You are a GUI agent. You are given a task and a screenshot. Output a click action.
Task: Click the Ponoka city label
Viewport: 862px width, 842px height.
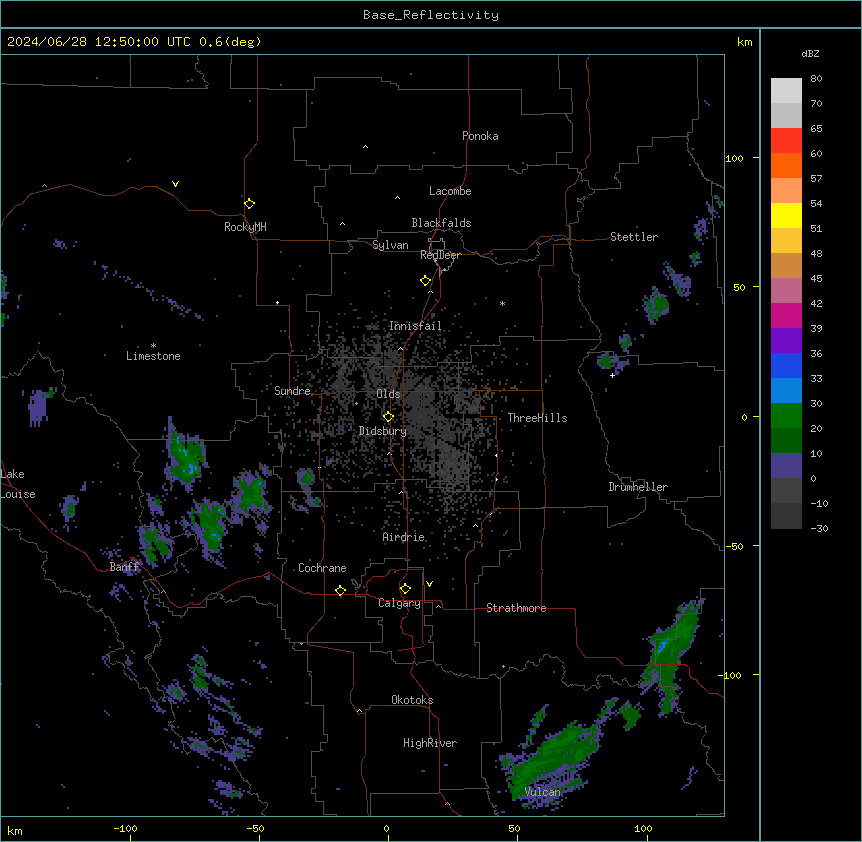point(480,136)
